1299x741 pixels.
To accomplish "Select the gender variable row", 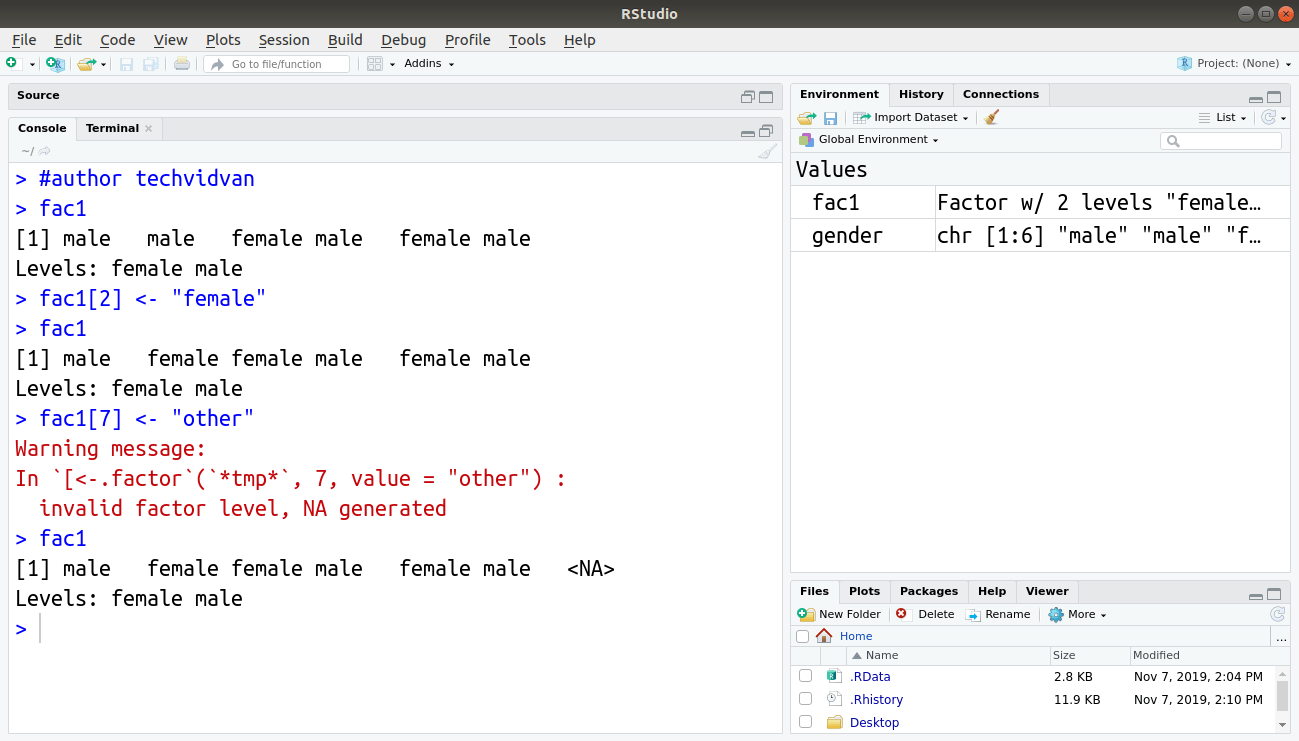I will pos(1040,235).
